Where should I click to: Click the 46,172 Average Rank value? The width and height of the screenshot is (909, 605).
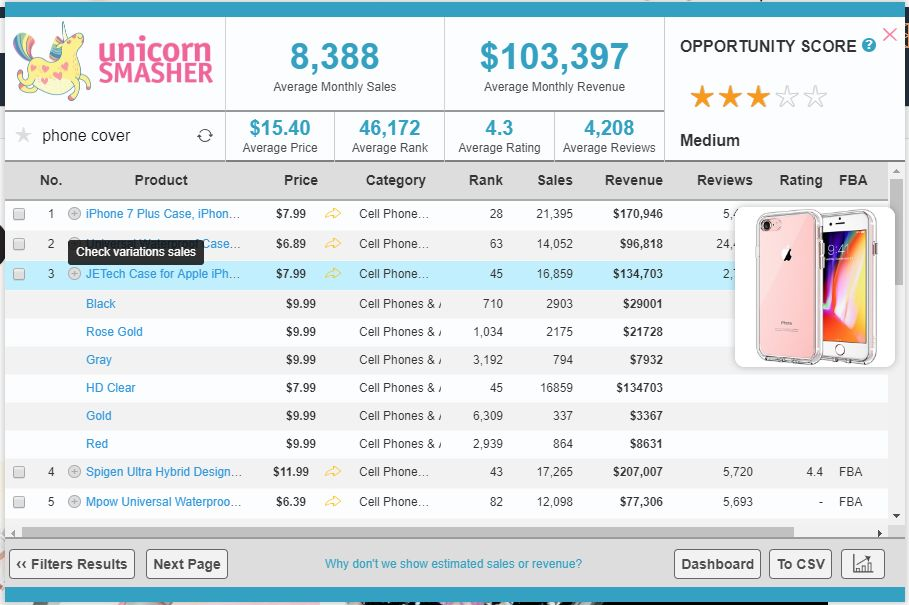click(x=390, y=127)
